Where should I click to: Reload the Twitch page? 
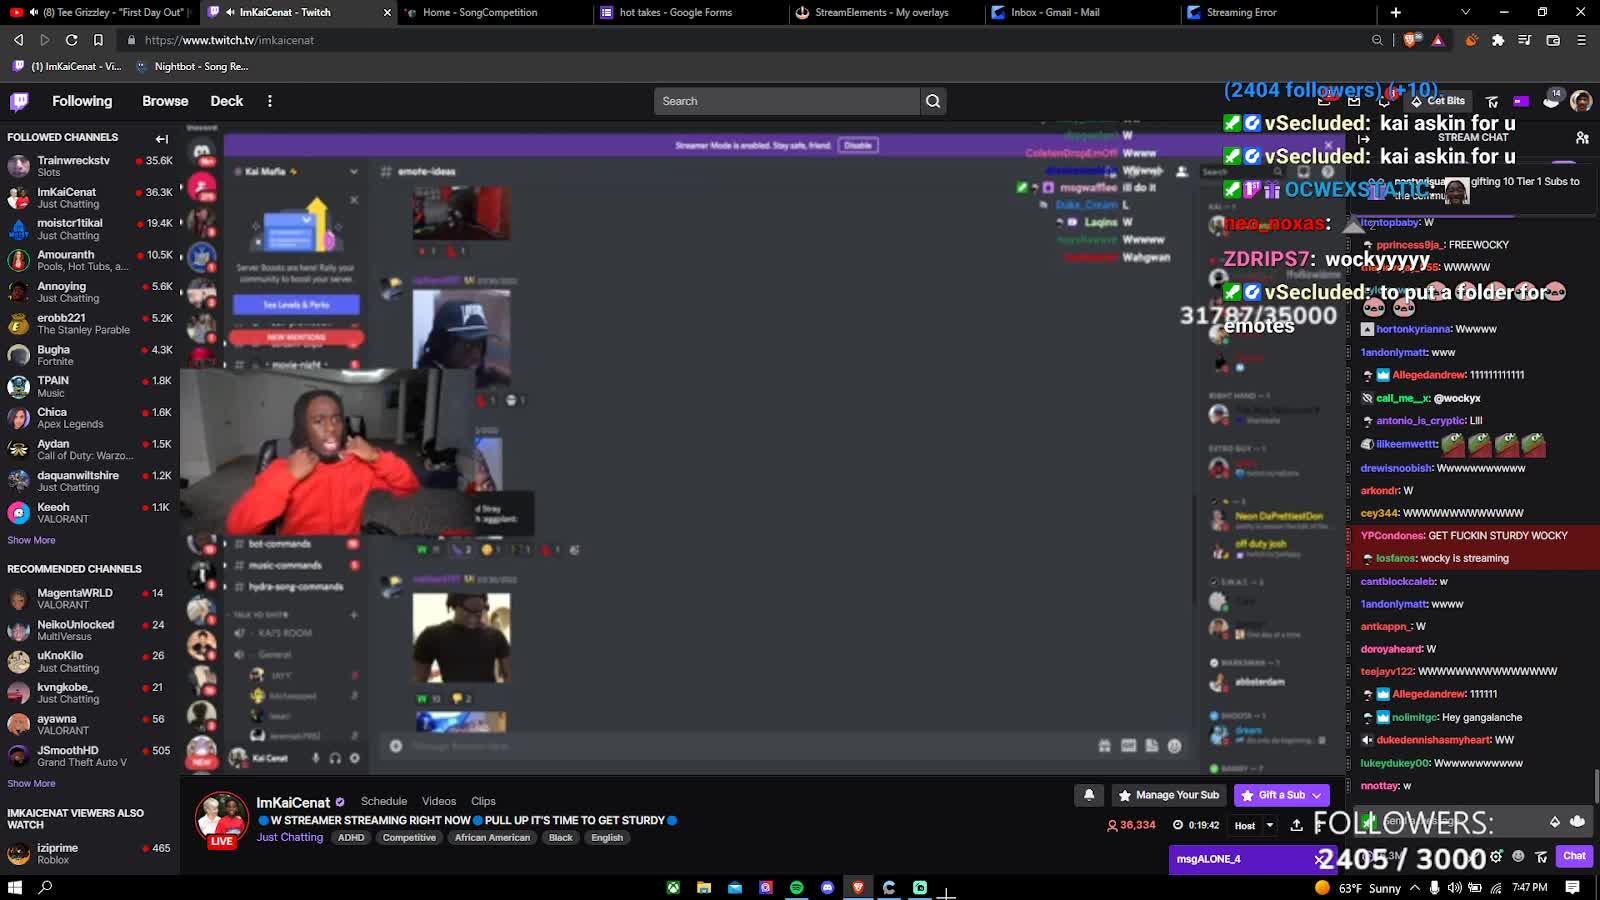pos(71,40)
